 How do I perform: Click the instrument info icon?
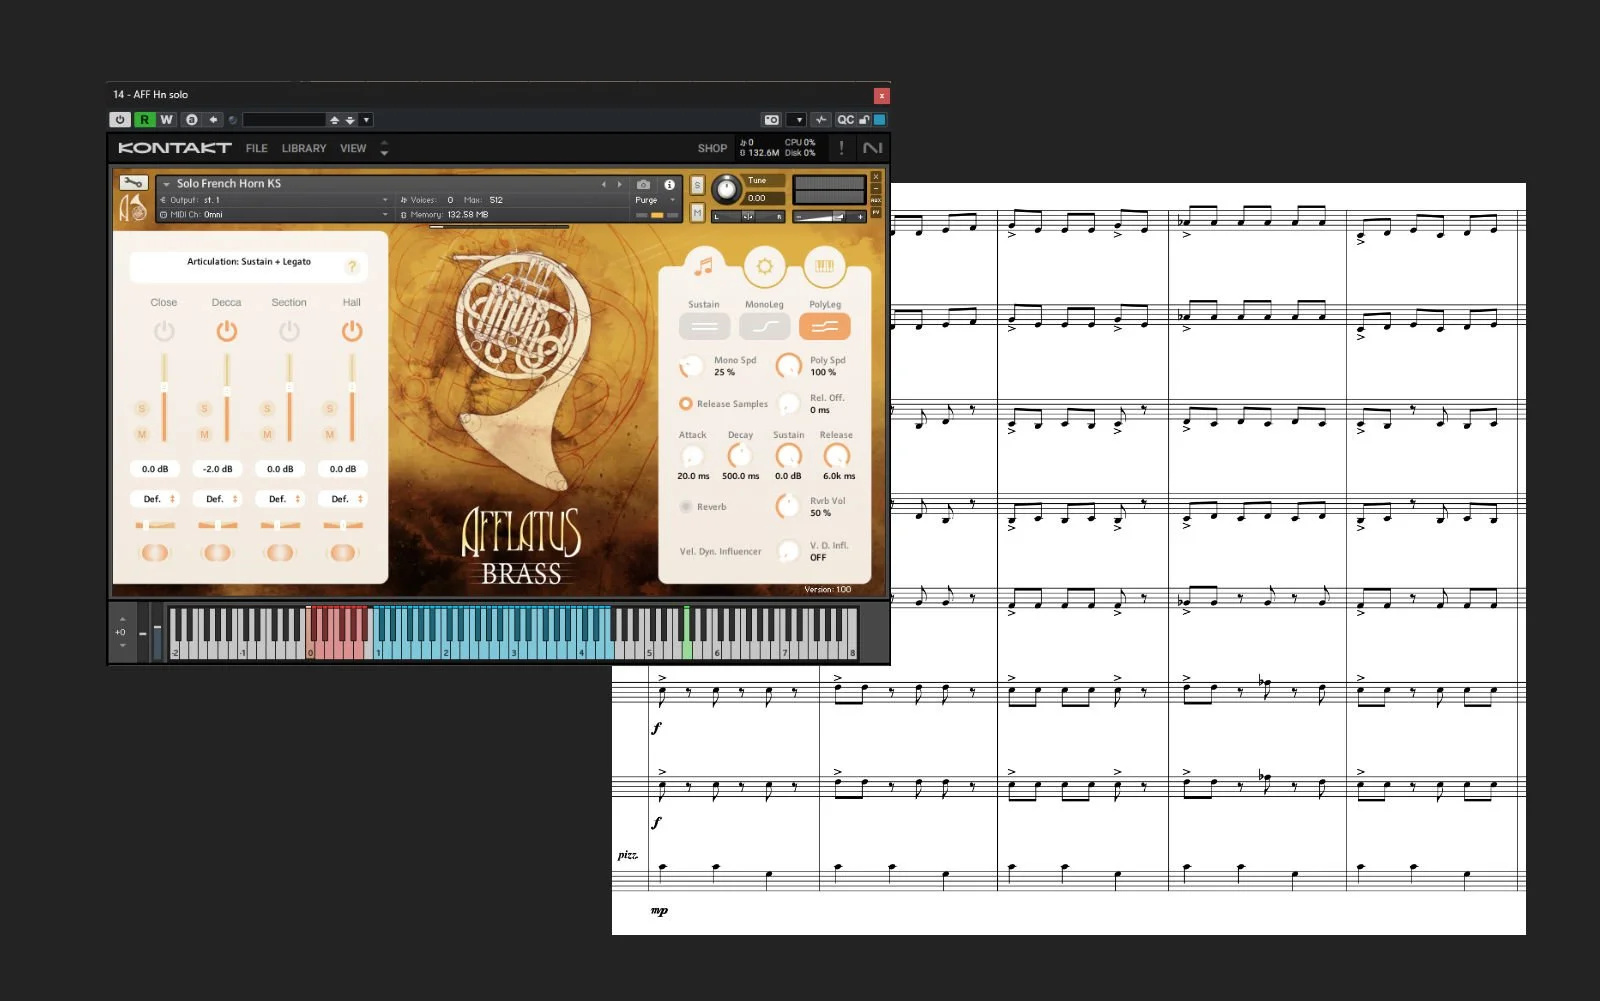(669, 184)
